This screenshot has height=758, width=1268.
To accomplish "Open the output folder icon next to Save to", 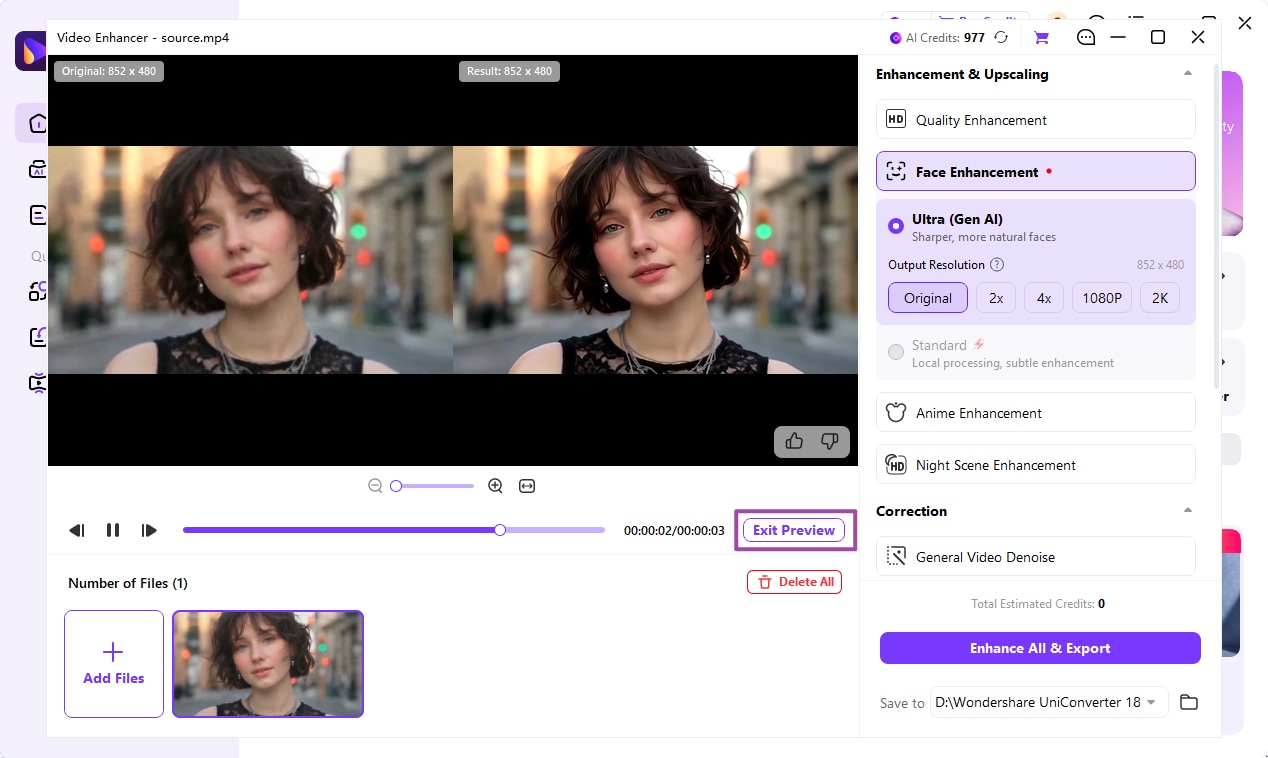I will point(1189,702).
